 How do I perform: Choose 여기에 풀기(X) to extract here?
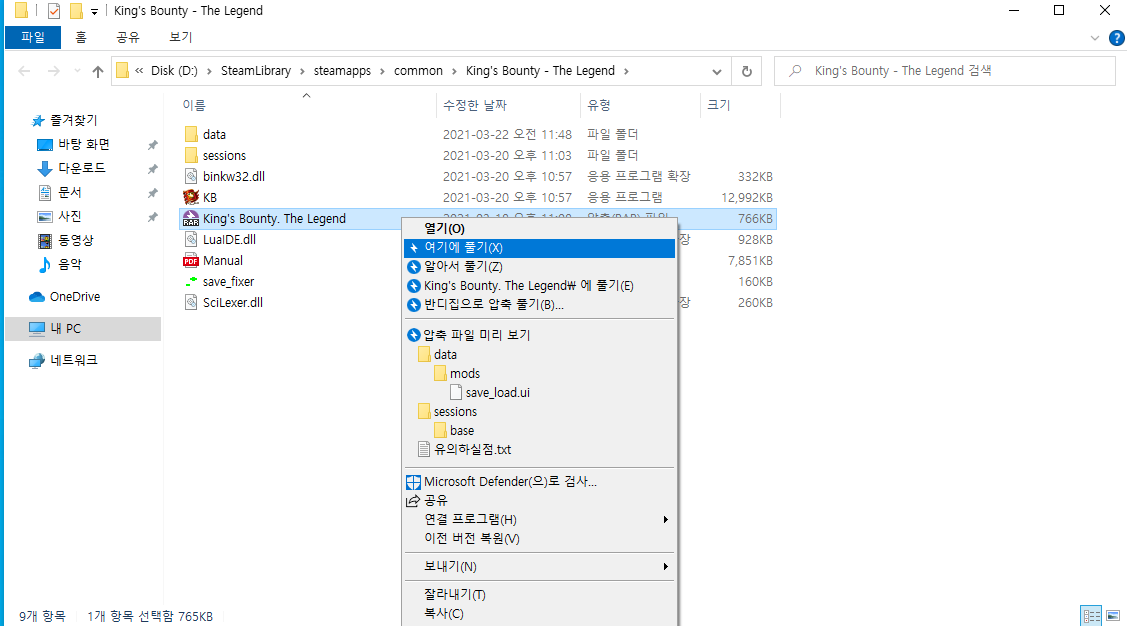click(x=539, y=247)
